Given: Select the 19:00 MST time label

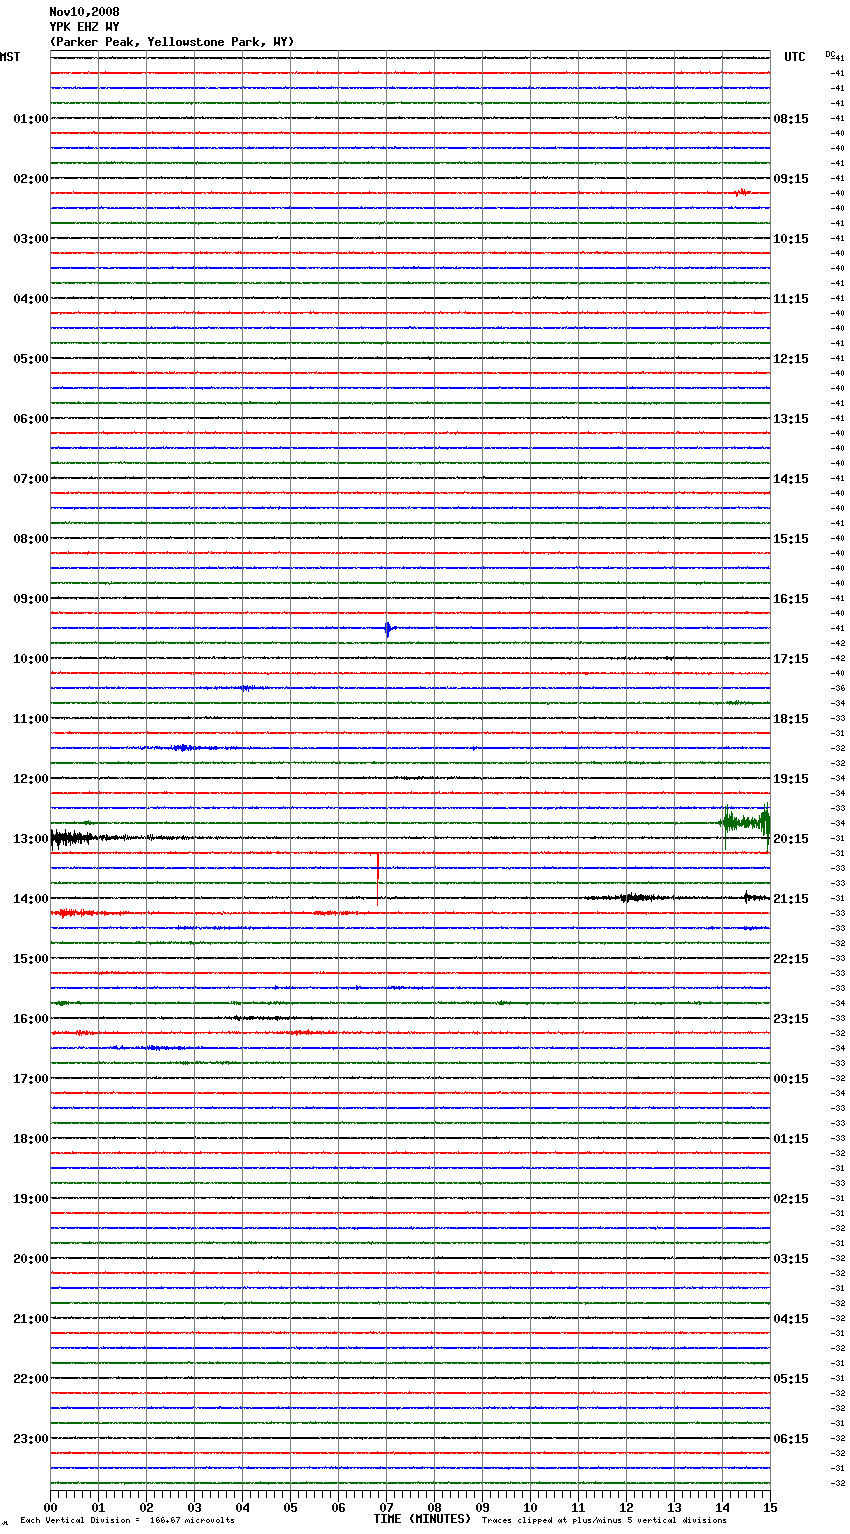Looking at the screenshot, I should (x=31, y=1199).
